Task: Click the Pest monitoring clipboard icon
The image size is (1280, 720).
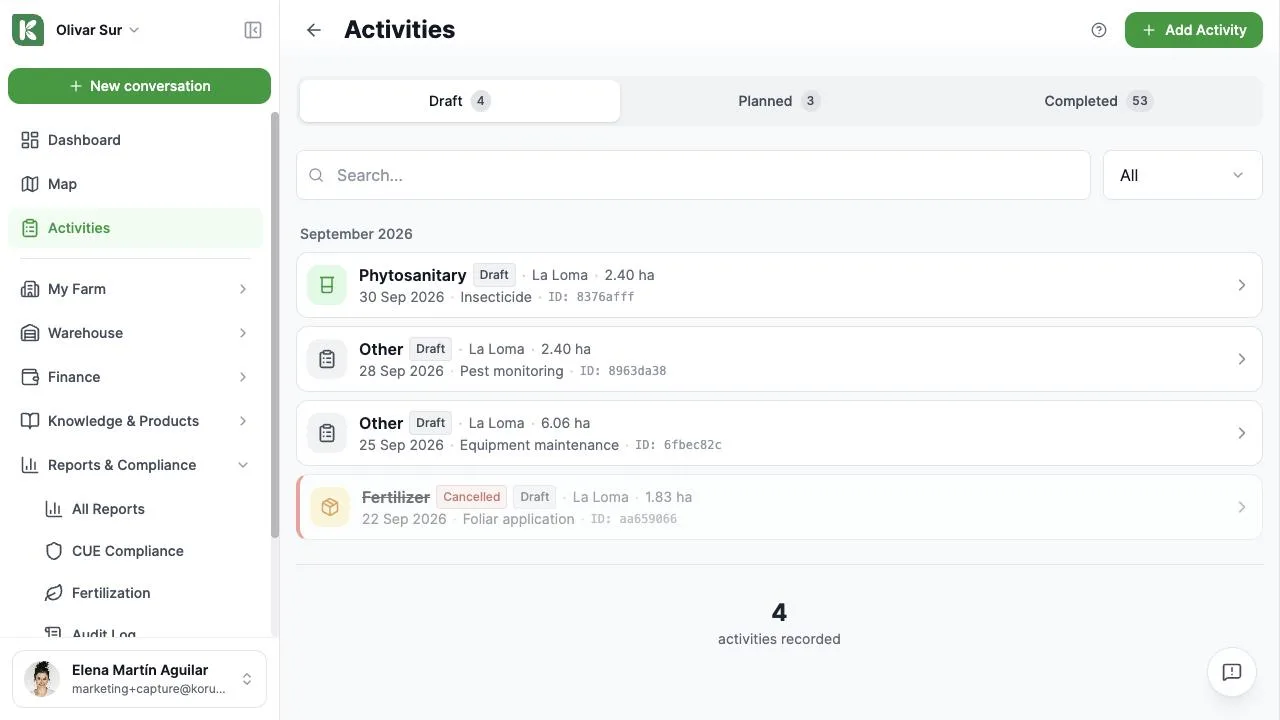Action: click(x=327, y=359)
